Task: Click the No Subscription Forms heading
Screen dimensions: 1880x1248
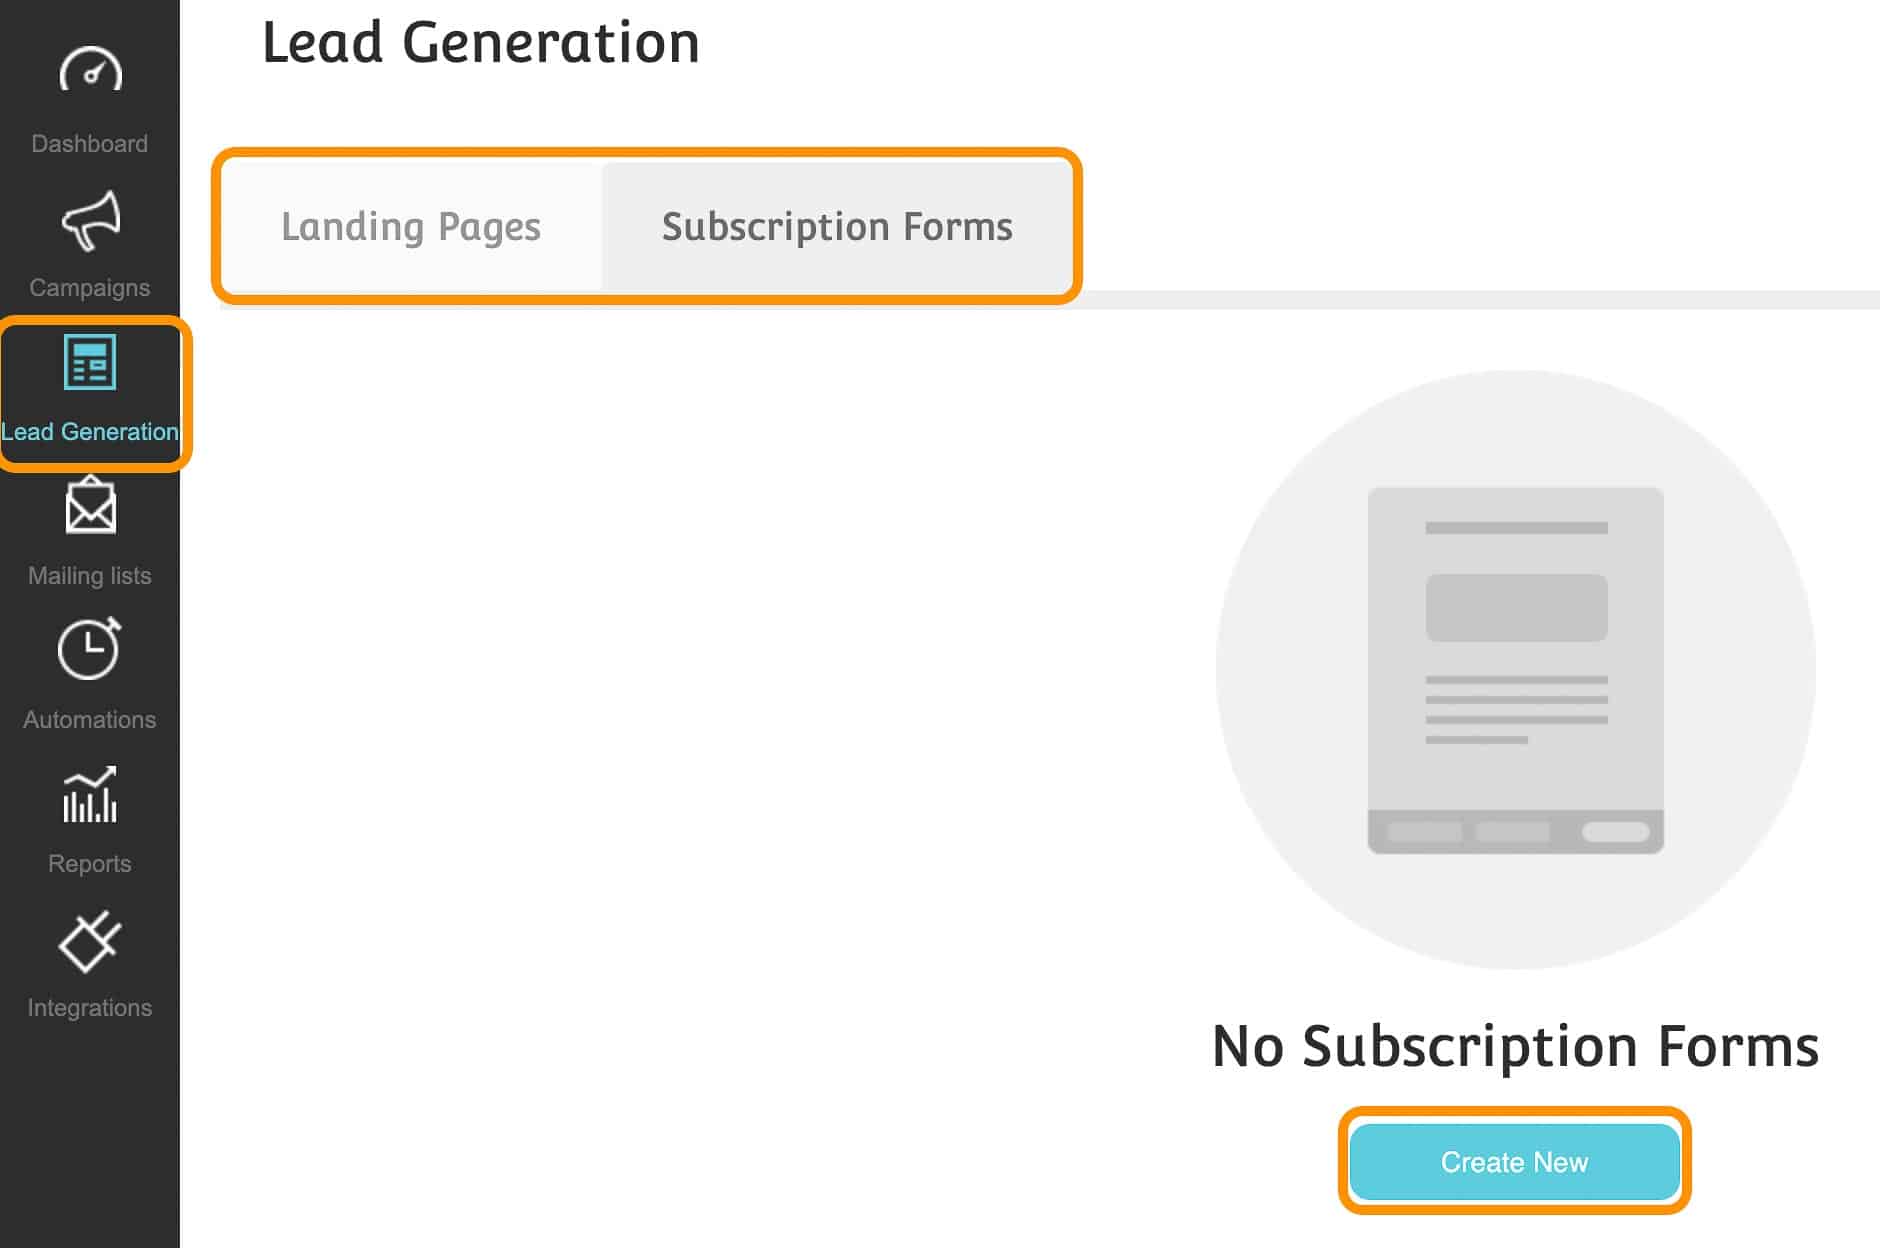Action: point(1513,1047)
